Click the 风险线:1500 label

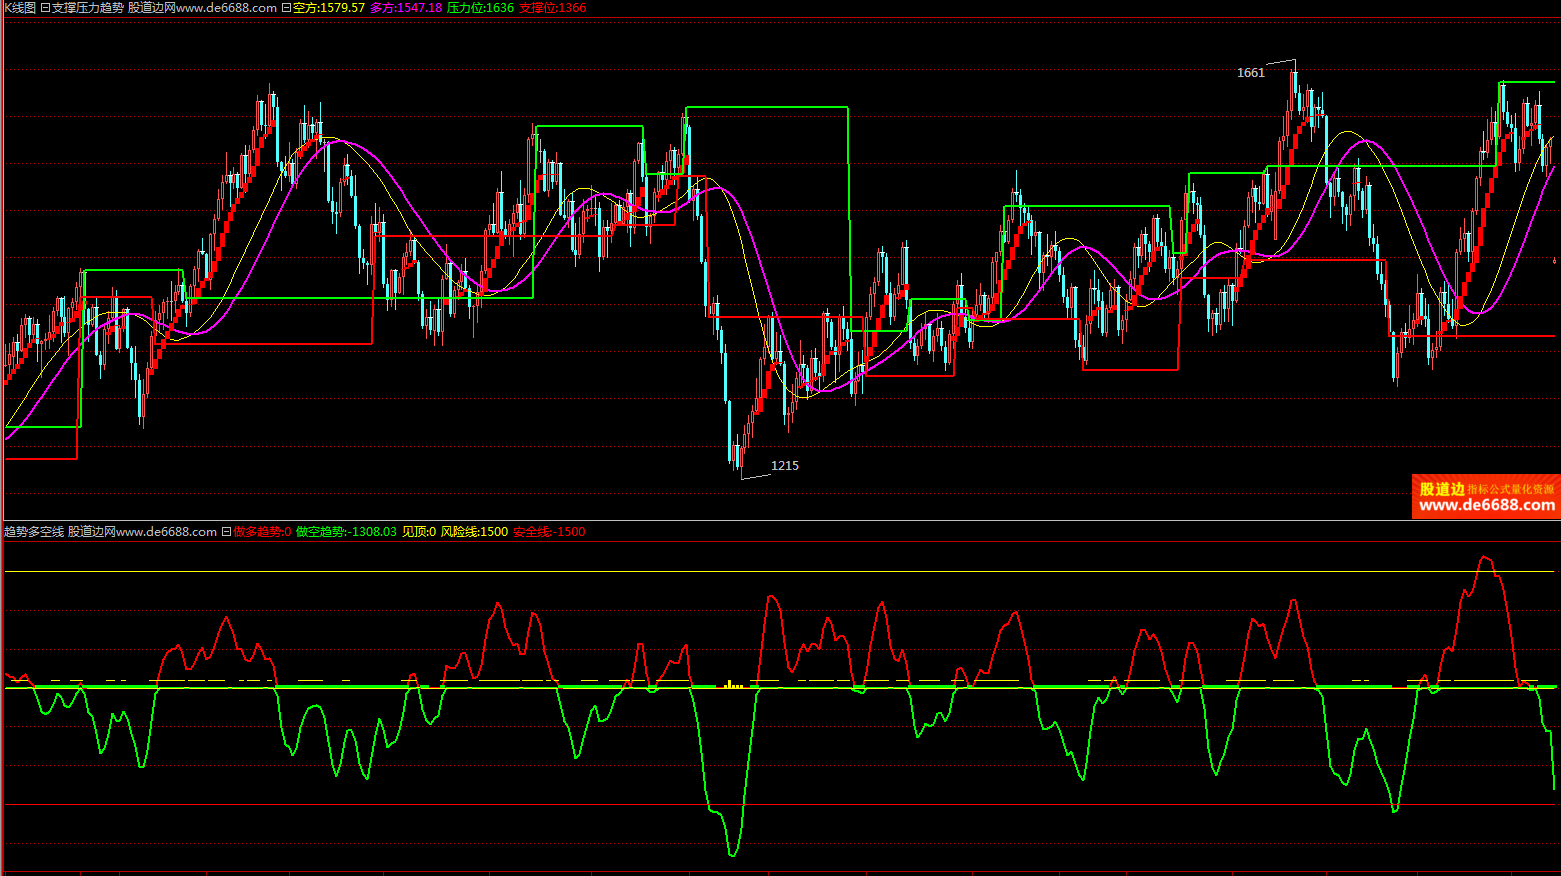474,532
